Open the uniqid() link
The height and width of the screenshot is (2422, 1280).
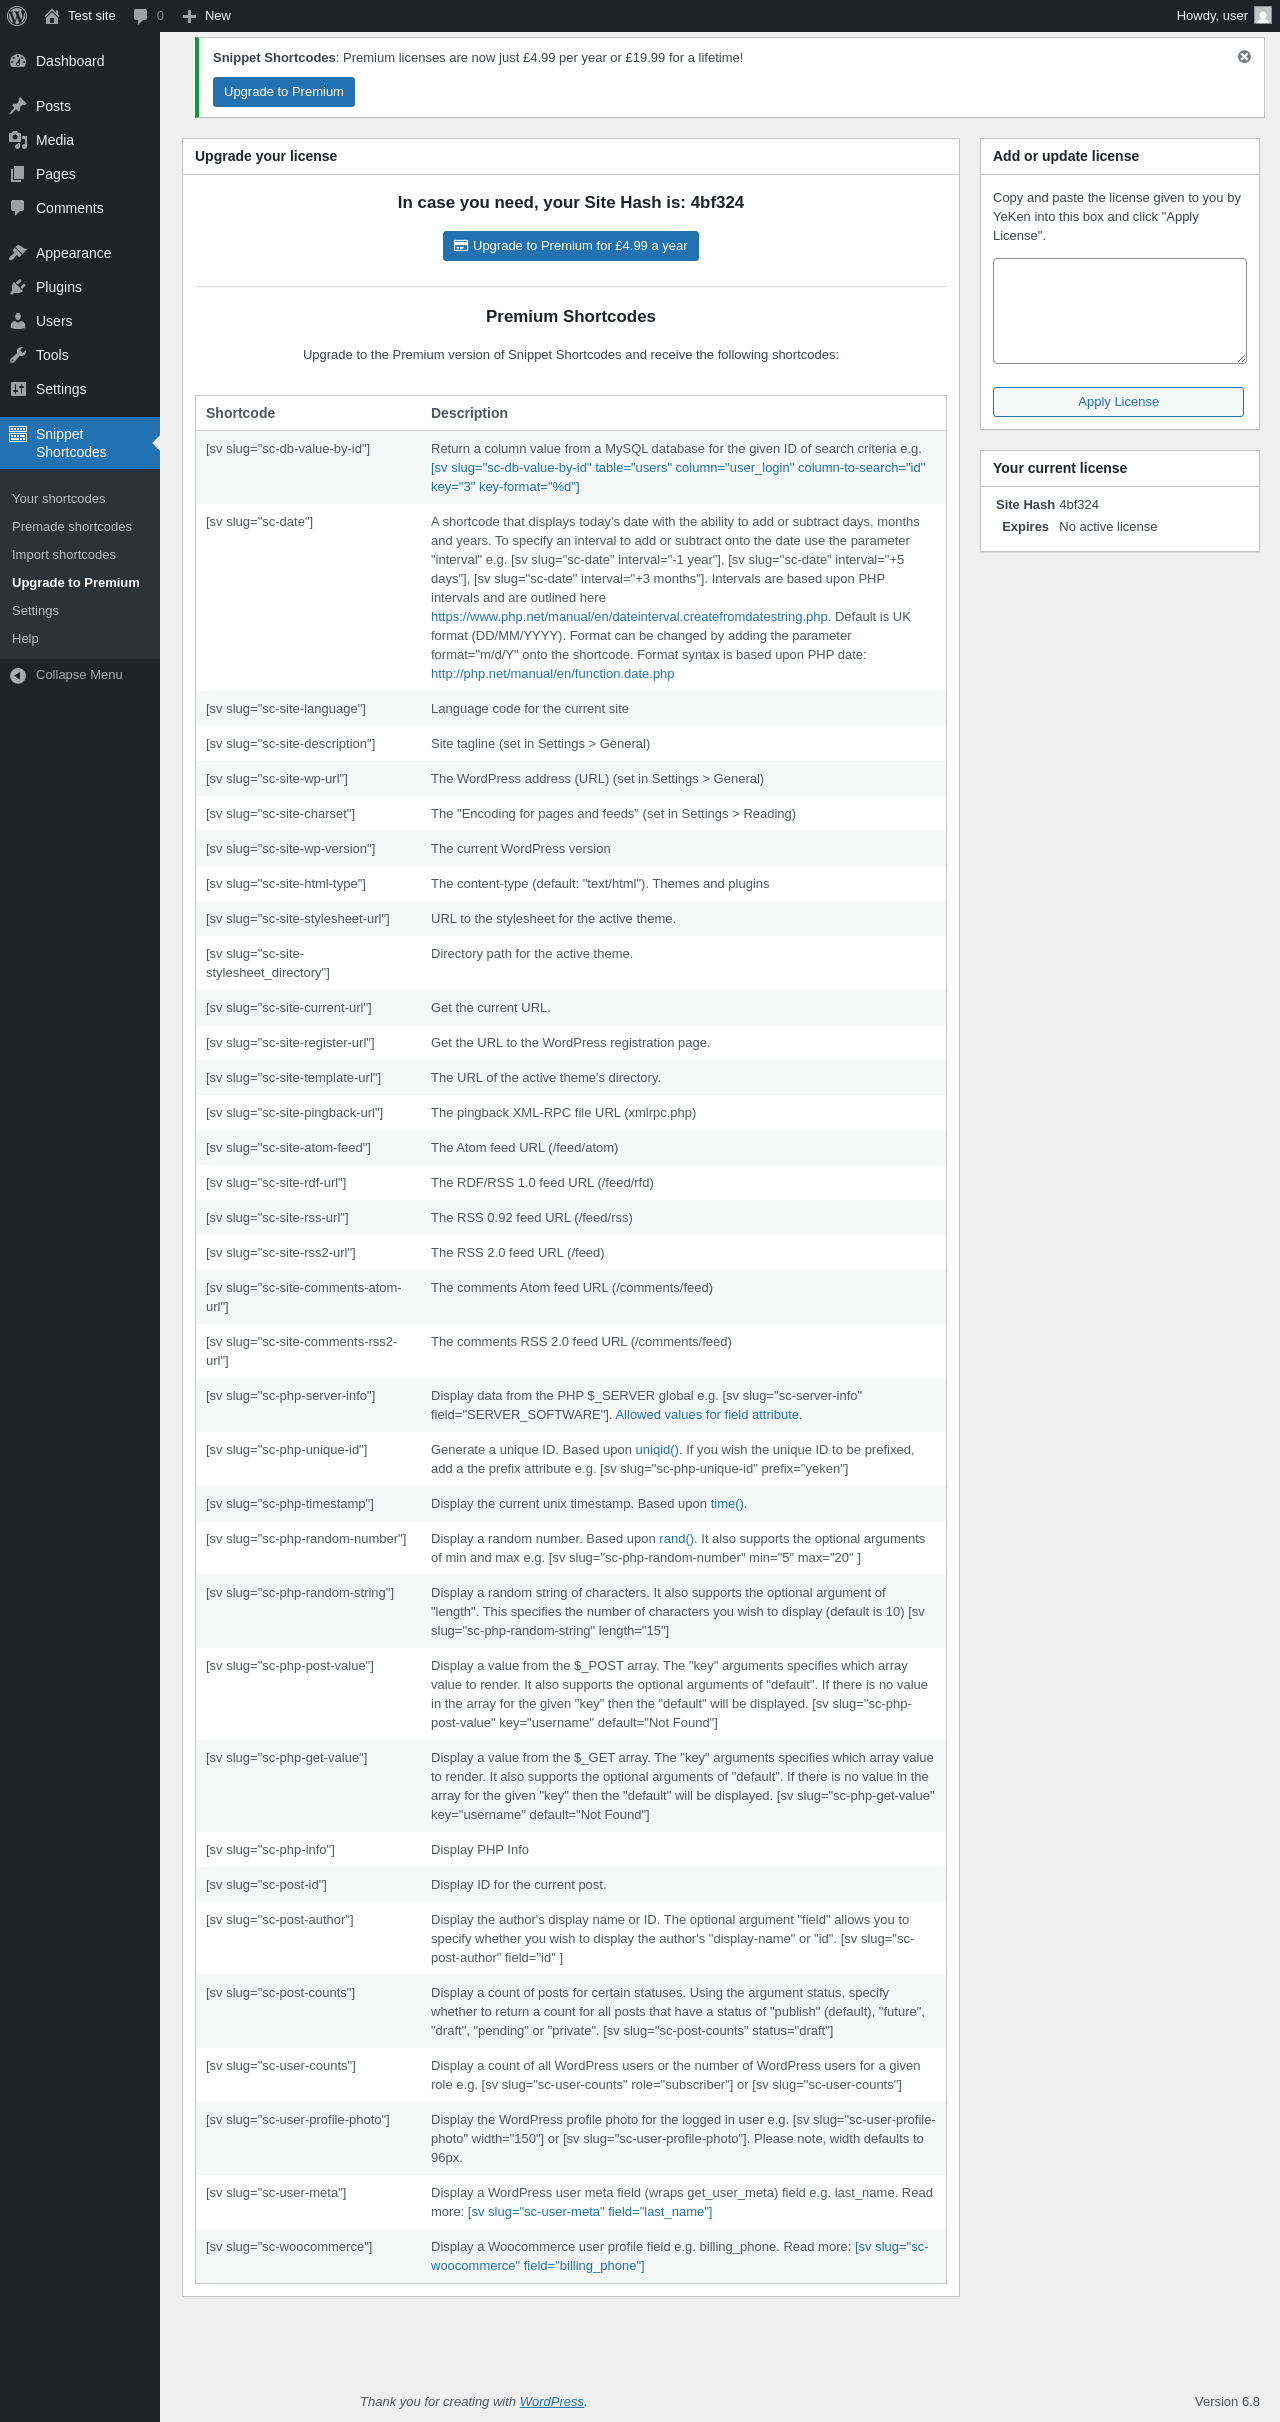pyautogui.click(x=657, y=1450)
